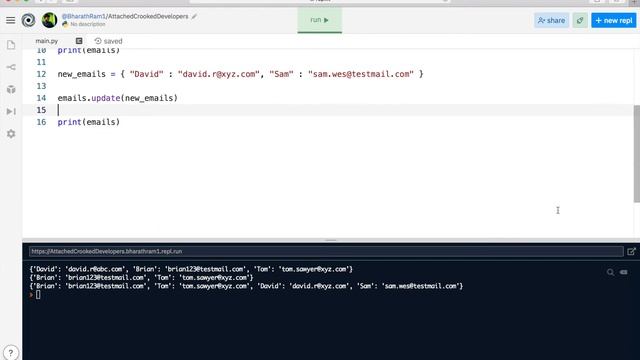Open console output in new tab
Viewport: 640px width, 360px height.
[x=631, y=251]
